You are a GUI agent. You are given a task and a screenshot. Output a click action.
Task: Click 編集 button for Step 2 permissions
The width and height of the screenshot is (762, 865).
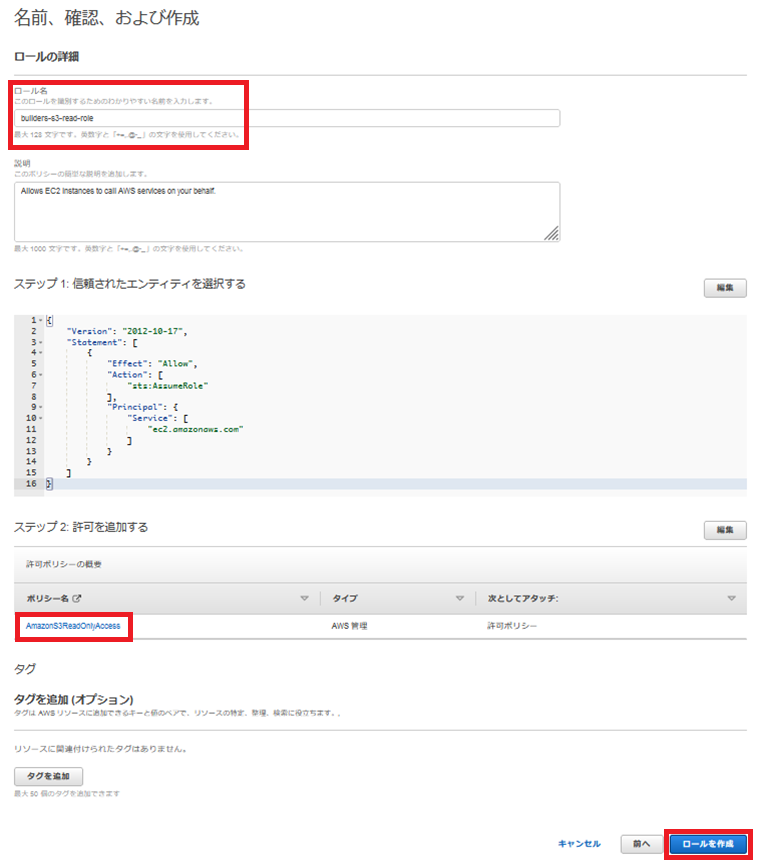tap(725, 530)
